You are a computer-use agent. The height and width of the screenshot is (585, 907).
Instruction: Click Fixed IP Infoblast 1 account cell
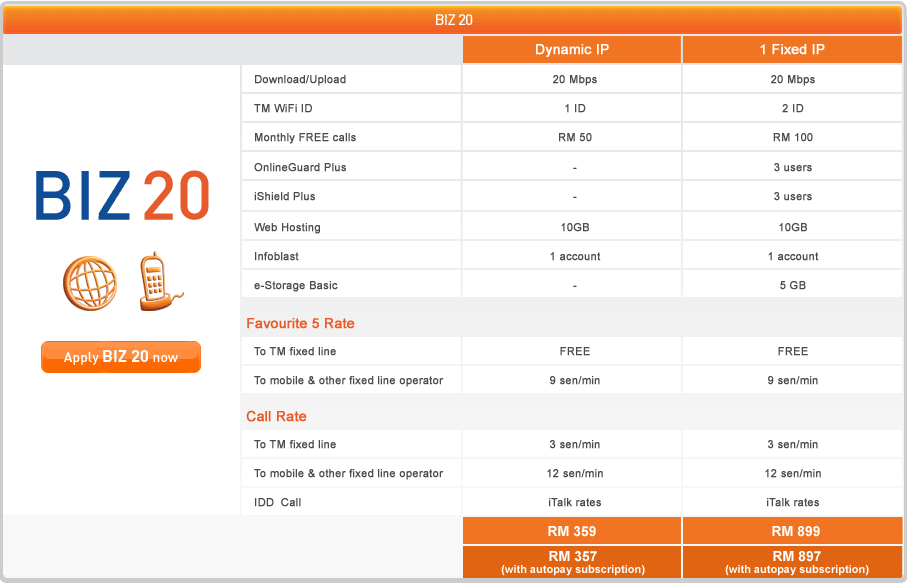792,256
